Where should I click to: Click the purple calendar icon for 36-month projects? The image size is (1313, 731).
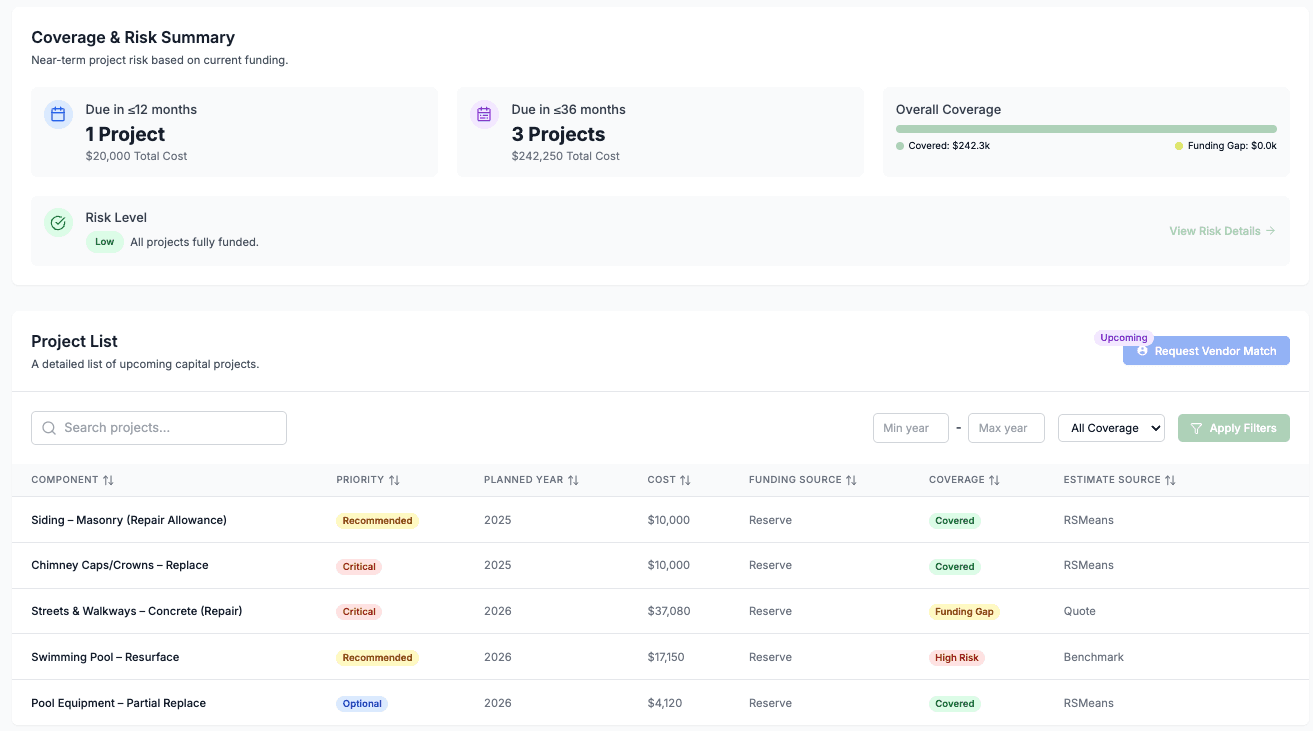[484, 114]
